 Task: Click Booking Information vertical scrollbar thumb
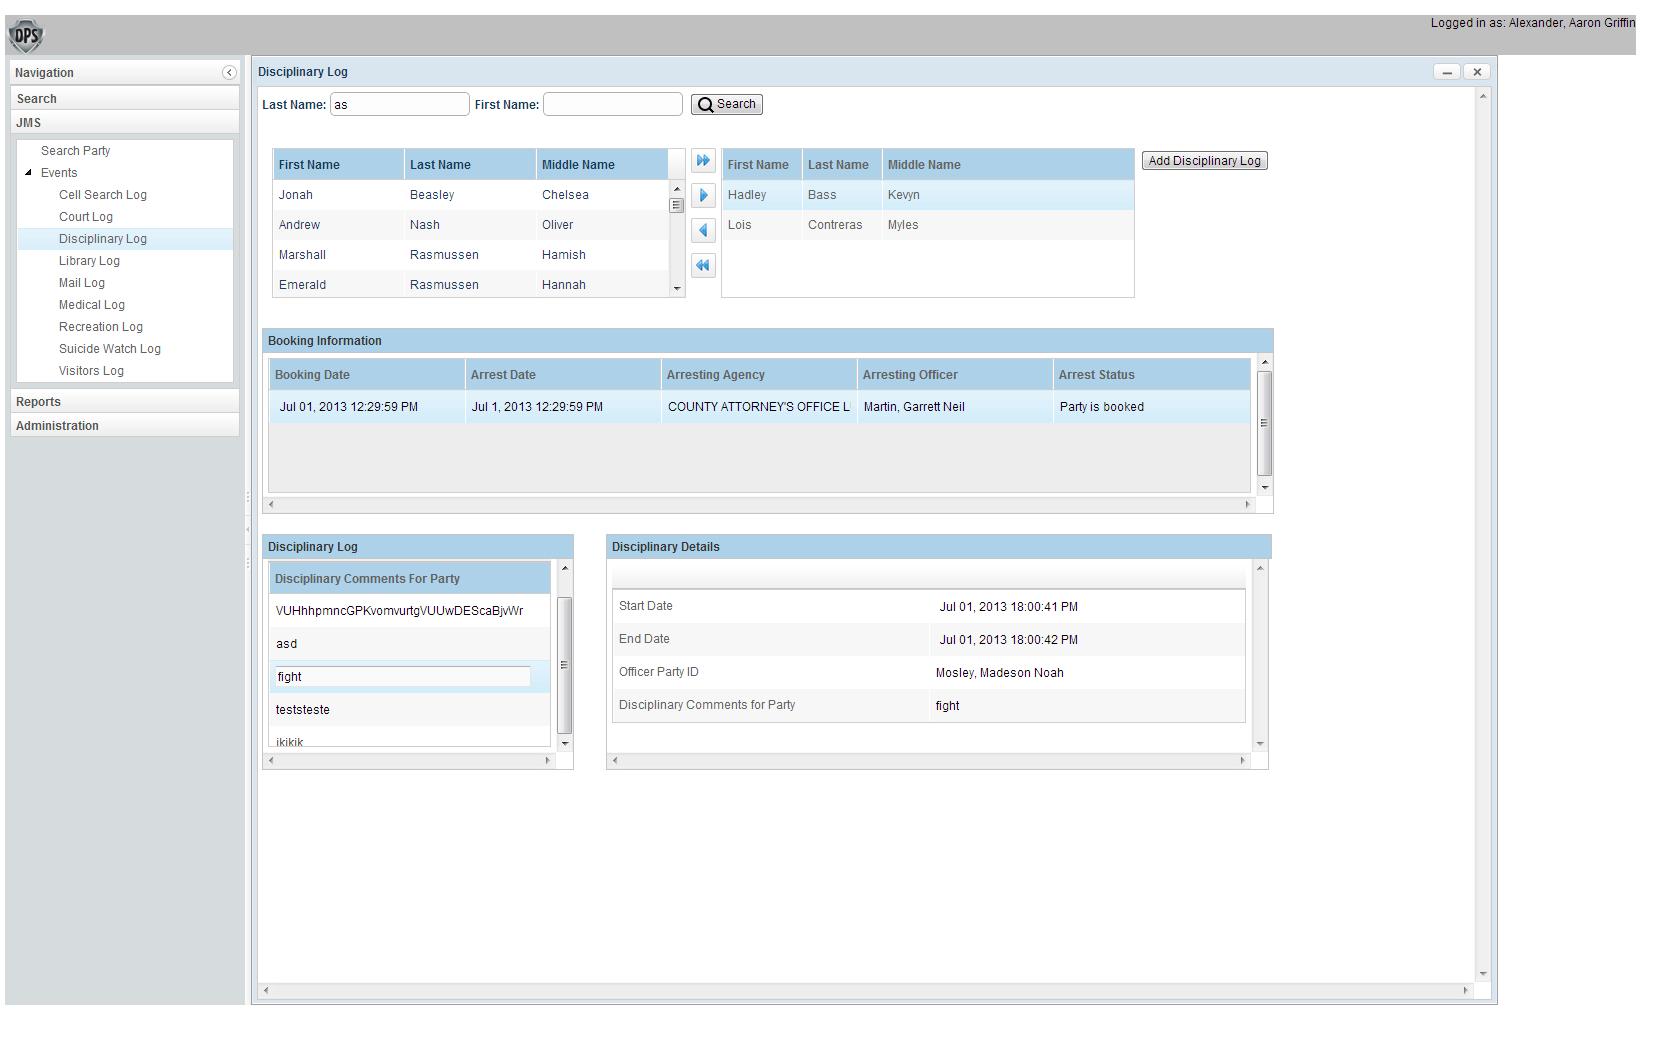tap(1264, 423)
